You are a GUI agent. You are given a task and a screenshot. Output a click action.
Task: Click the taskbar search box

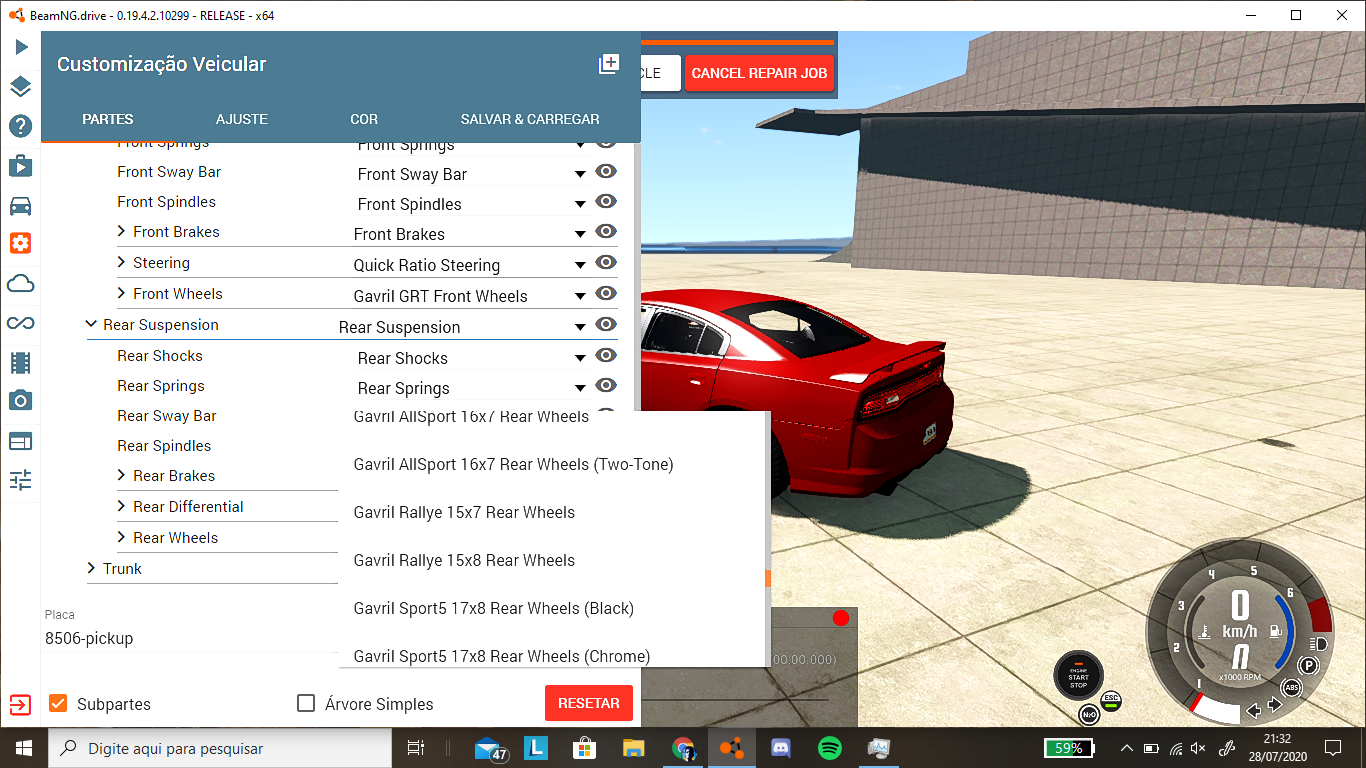tap(220, 748)
